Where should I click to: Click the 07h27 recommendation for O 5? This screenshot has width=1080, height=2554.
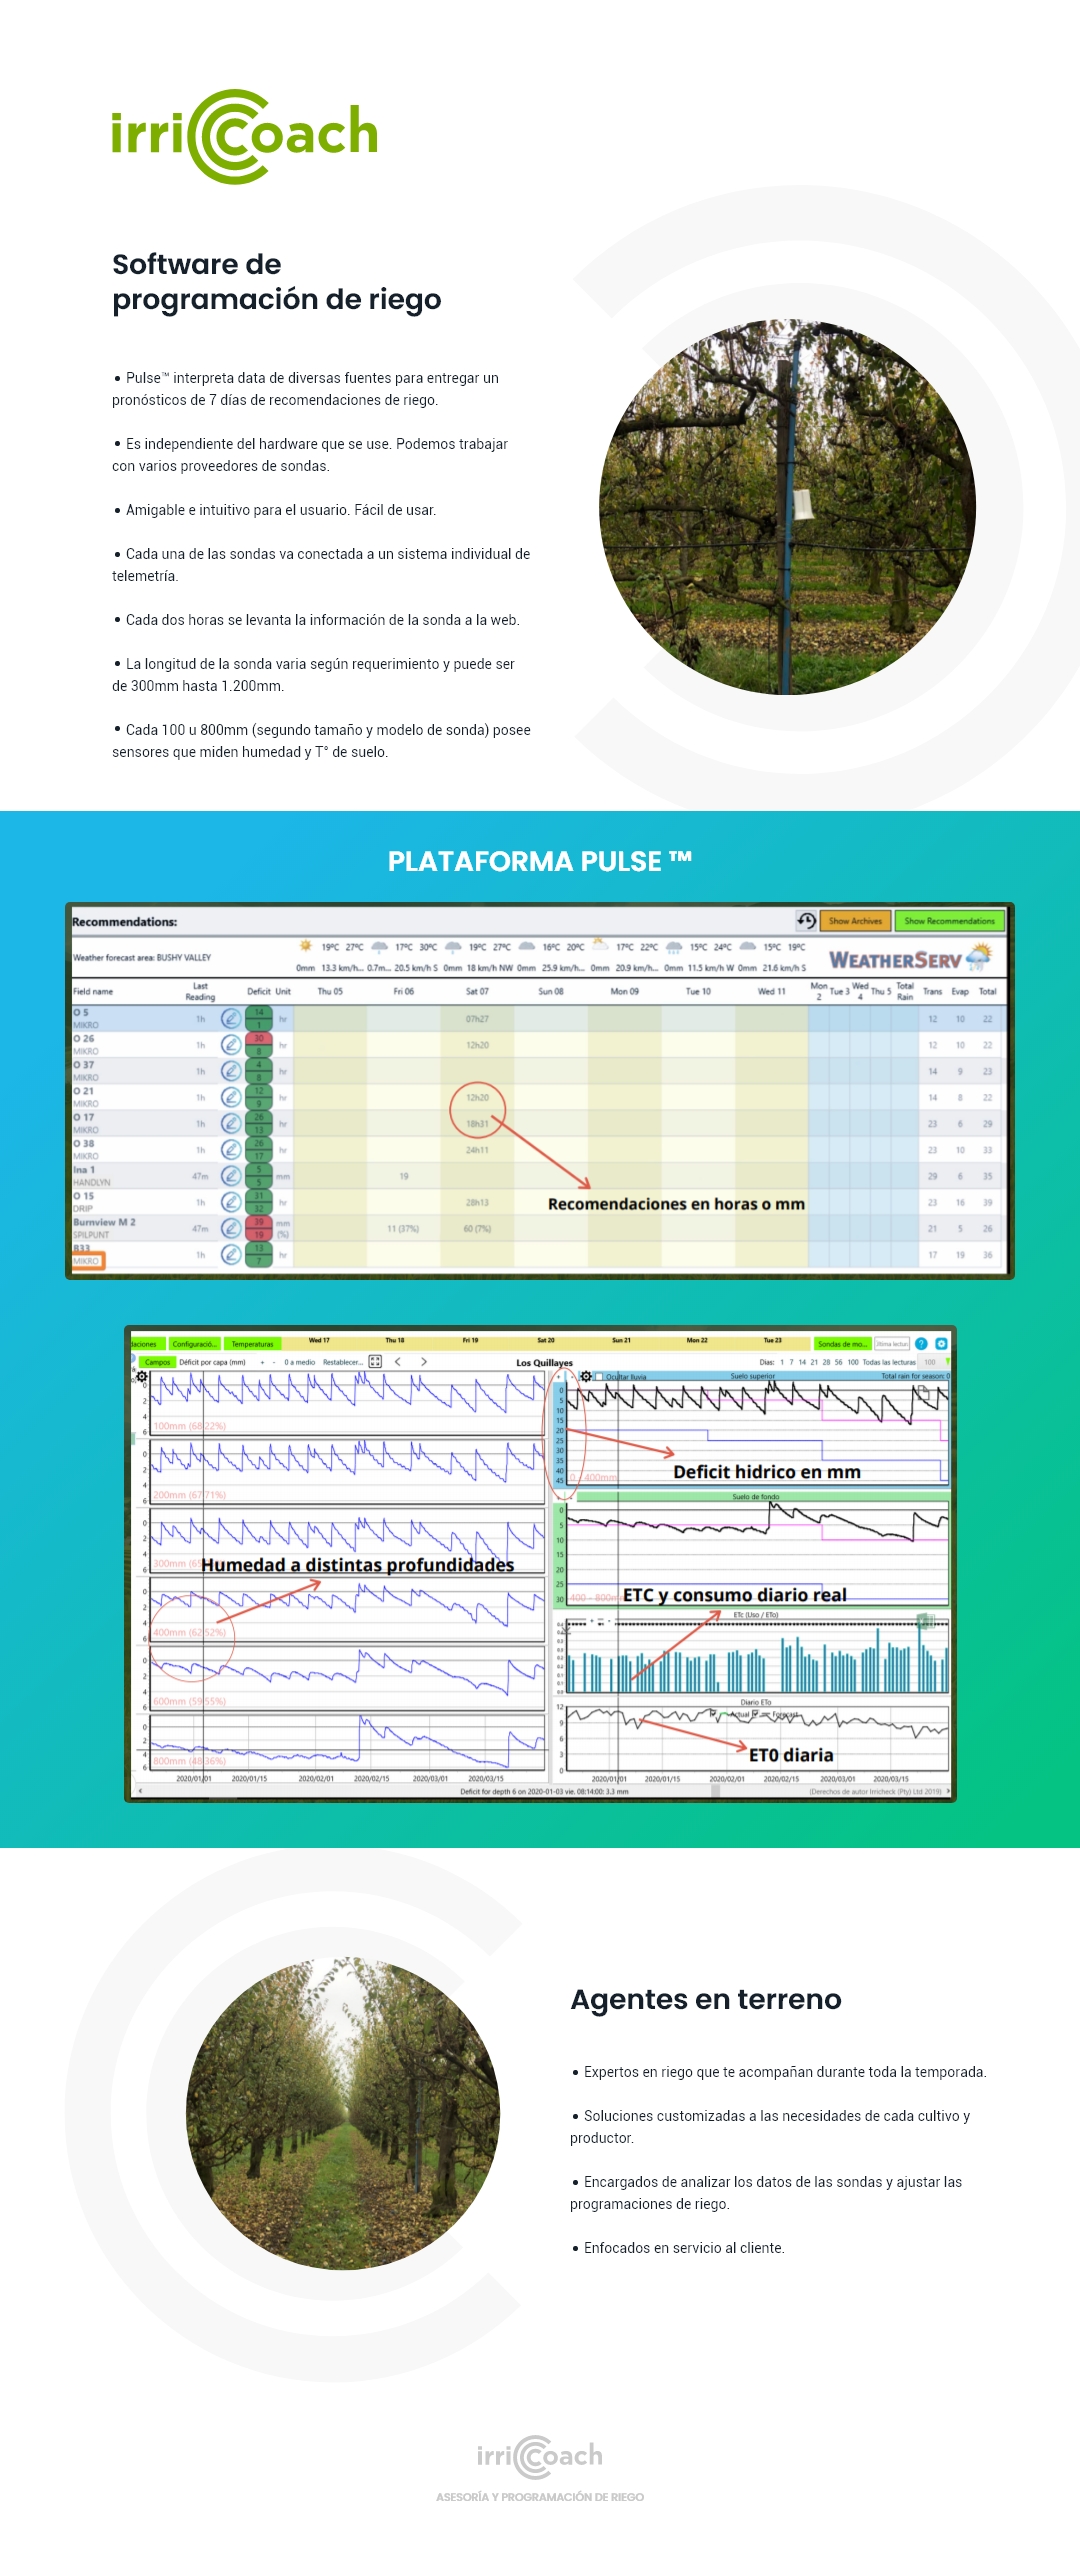click(x=477, y=1019)
